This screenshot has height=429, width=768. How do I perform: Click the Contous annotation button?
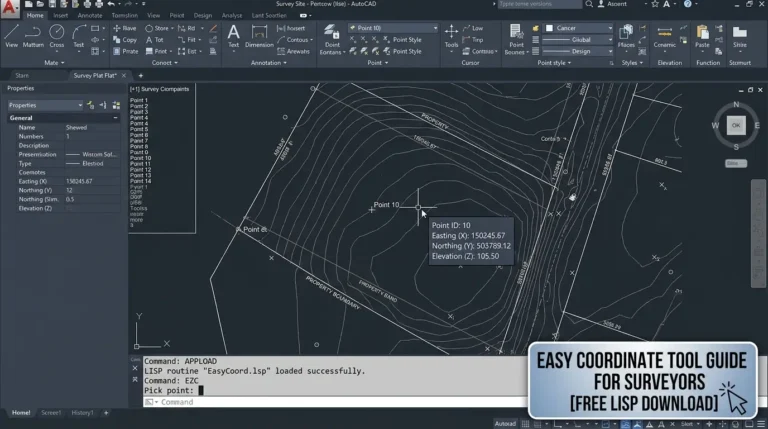click(x=295, y=40)
